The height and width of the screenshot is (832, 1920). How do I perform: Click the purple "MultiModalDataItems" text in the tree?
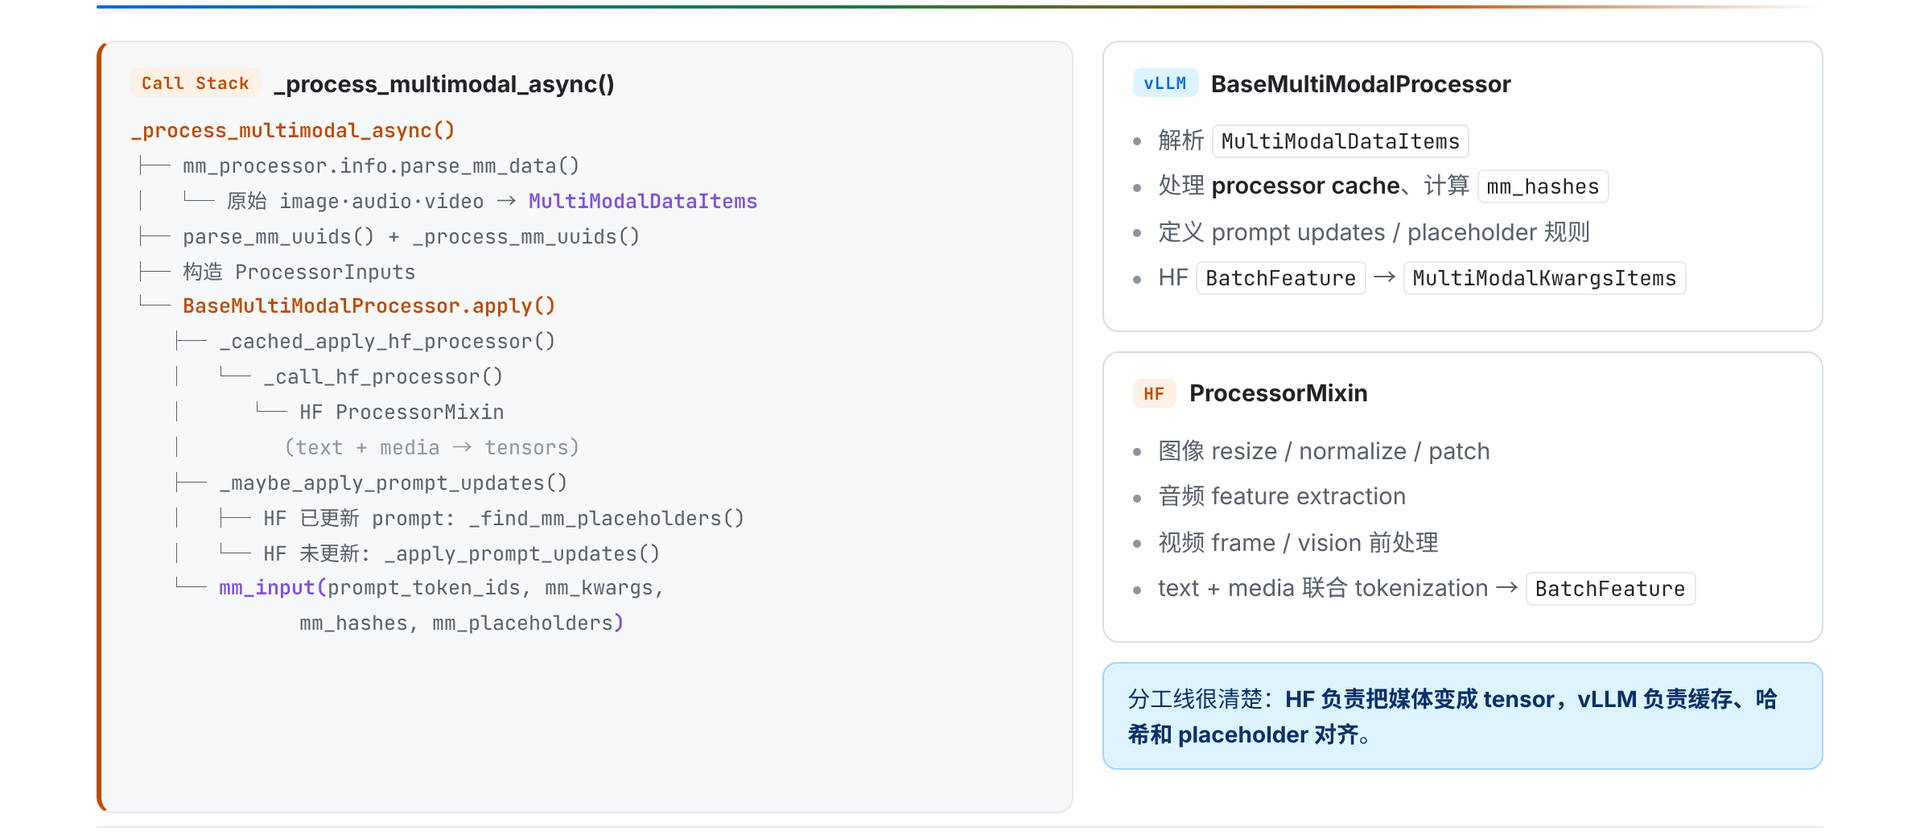point(643,201)
